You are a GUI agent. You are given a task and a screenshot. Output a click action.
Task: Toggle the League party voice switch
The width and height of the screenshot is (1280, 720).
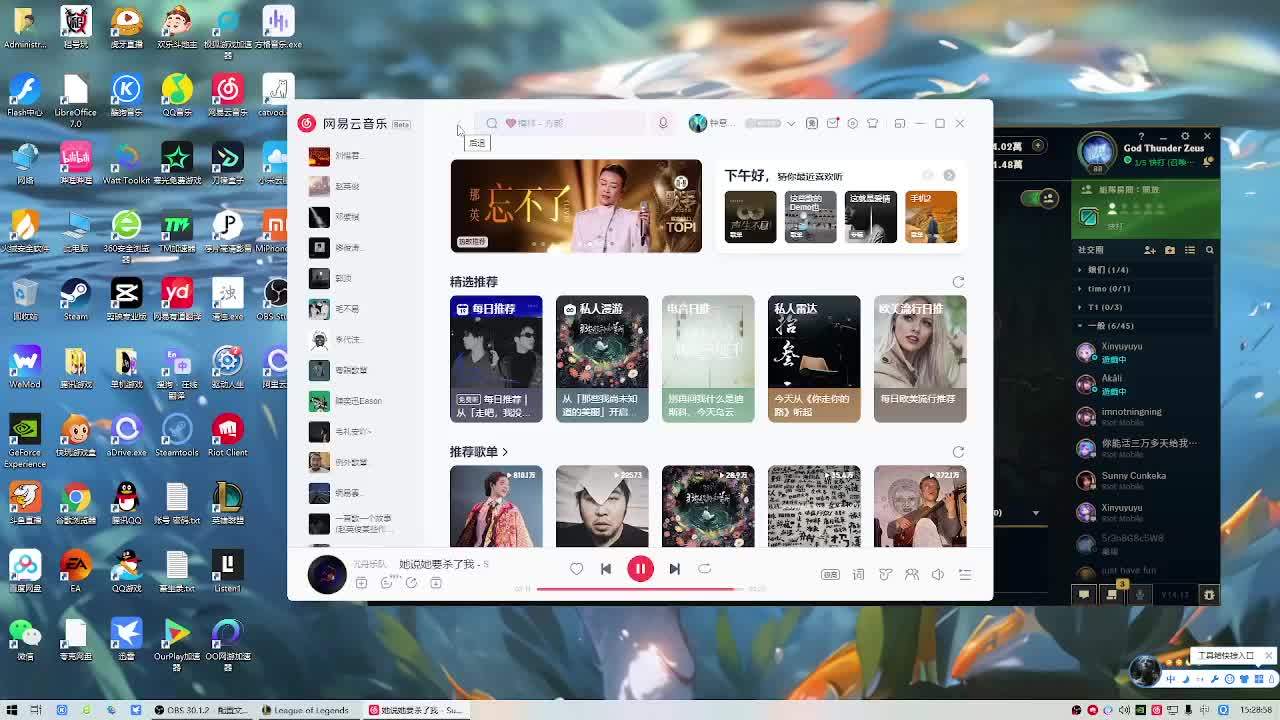[x=1041, y=198]
